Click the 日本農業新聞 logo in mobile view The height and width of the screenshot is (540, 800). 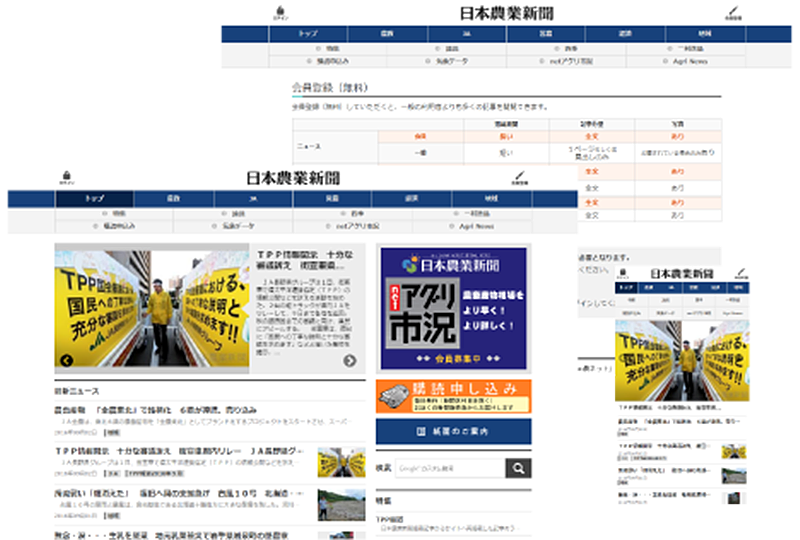682,274
